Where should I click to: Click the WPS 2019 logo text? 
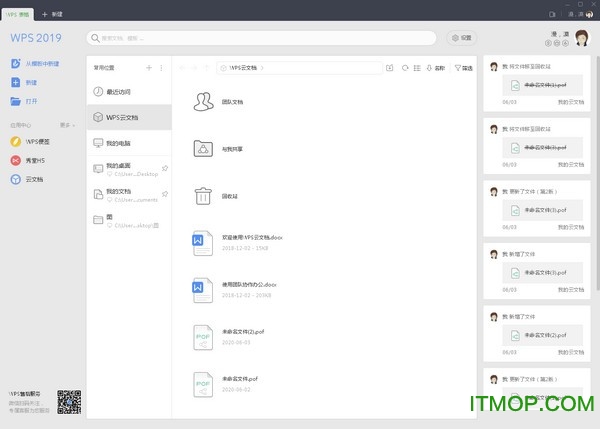coord(36,38)
